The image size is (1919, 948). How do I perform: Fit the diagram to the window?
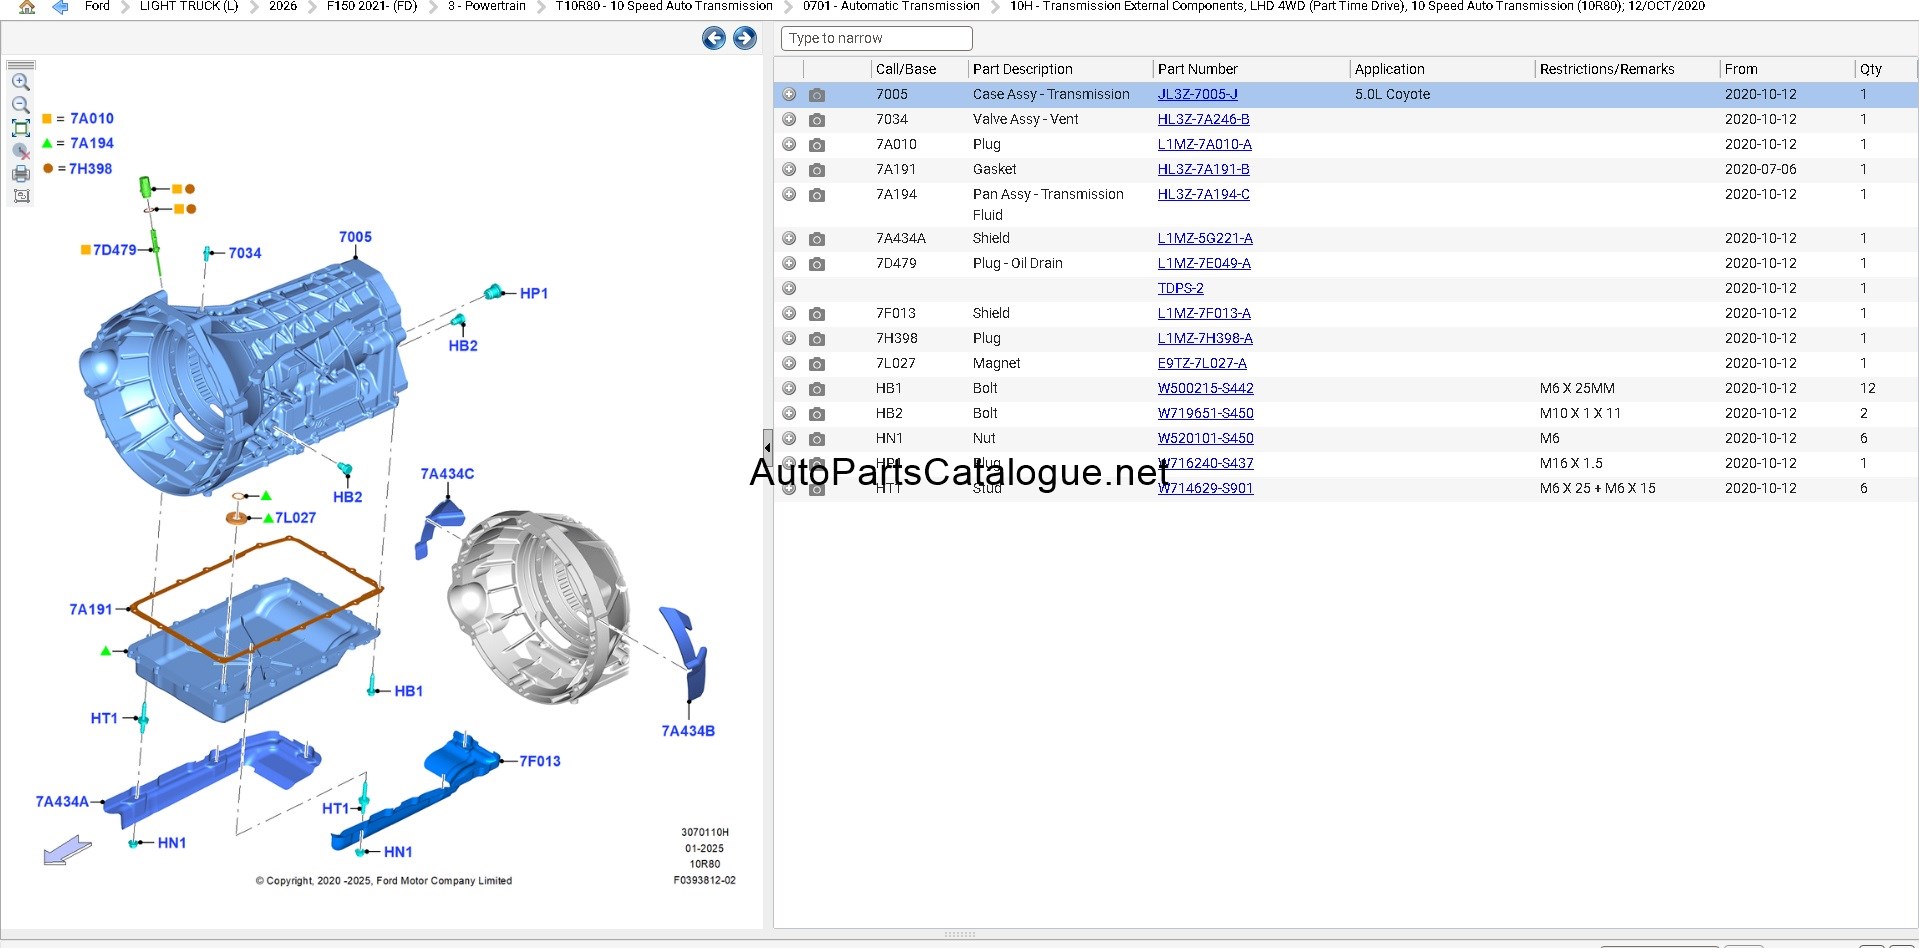pyautogui.click(x=21, y=128)
